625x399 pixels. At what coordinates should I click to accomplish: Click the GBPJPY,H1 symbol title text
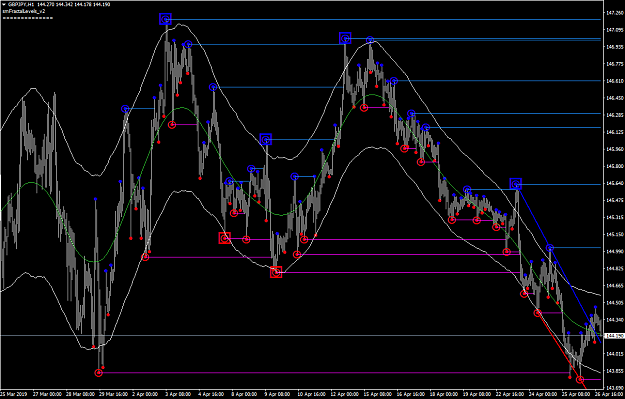[21, 4]
